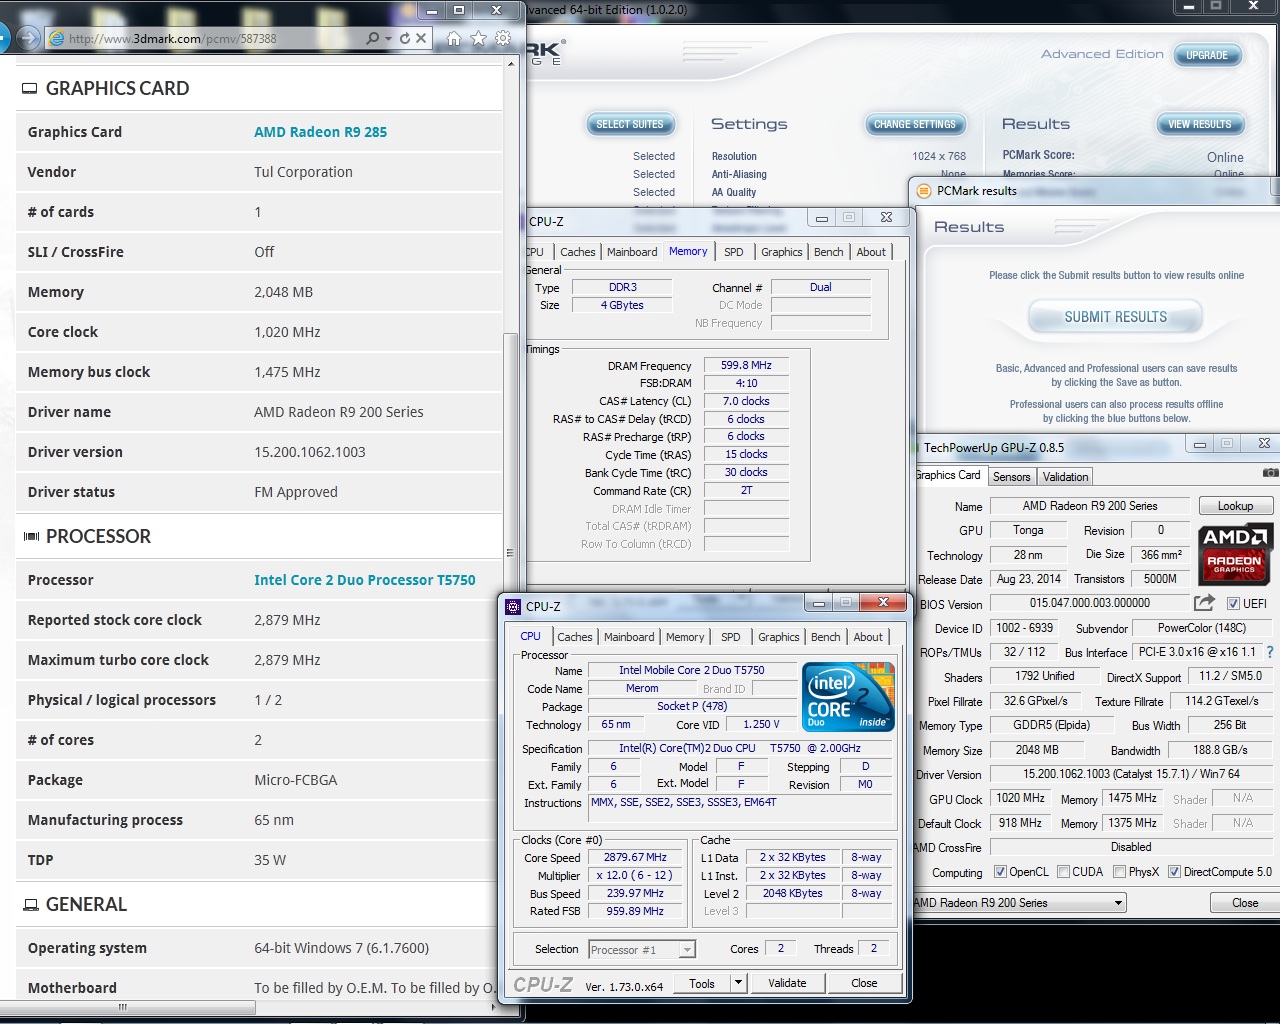Click the General section laptop icon
Screen dimensions: 1280x1024
[x=31, y=905]
